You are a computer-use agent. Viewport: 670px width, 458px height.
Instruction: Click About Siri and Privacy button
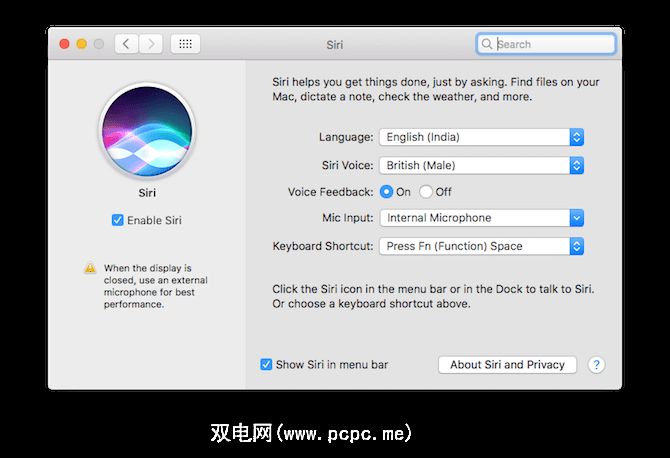507,365
